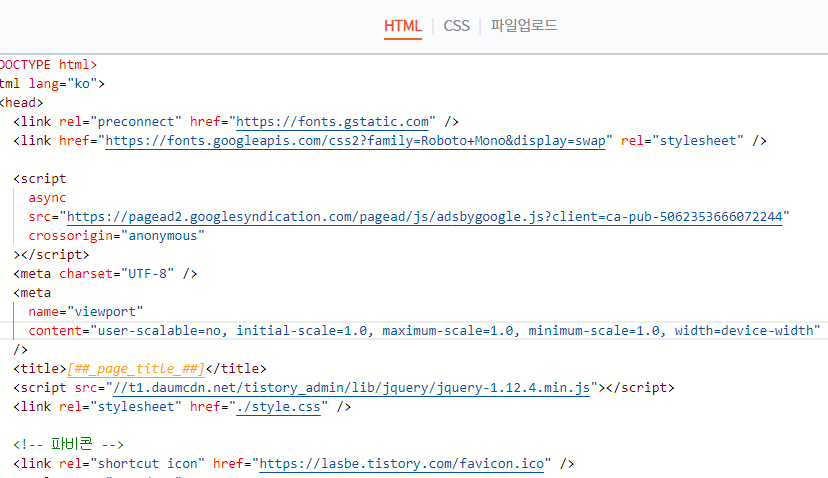This screenshot has width=828, height=478.
Task: Click the <head> tag line
Action: tap(22, 103)
